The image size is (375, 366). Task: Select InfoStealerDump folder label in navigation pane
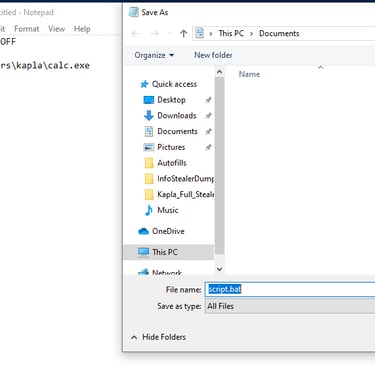[x=185, y=179]
